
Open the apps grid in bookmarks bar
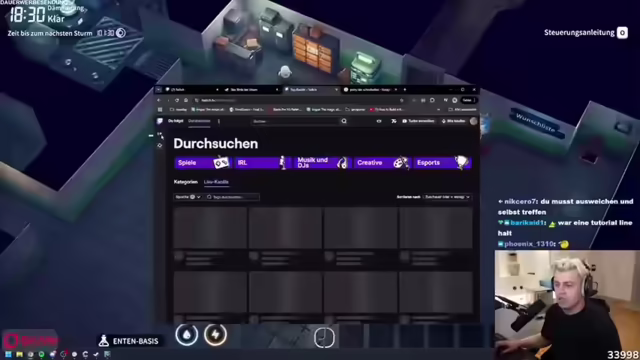pos(160,110)
